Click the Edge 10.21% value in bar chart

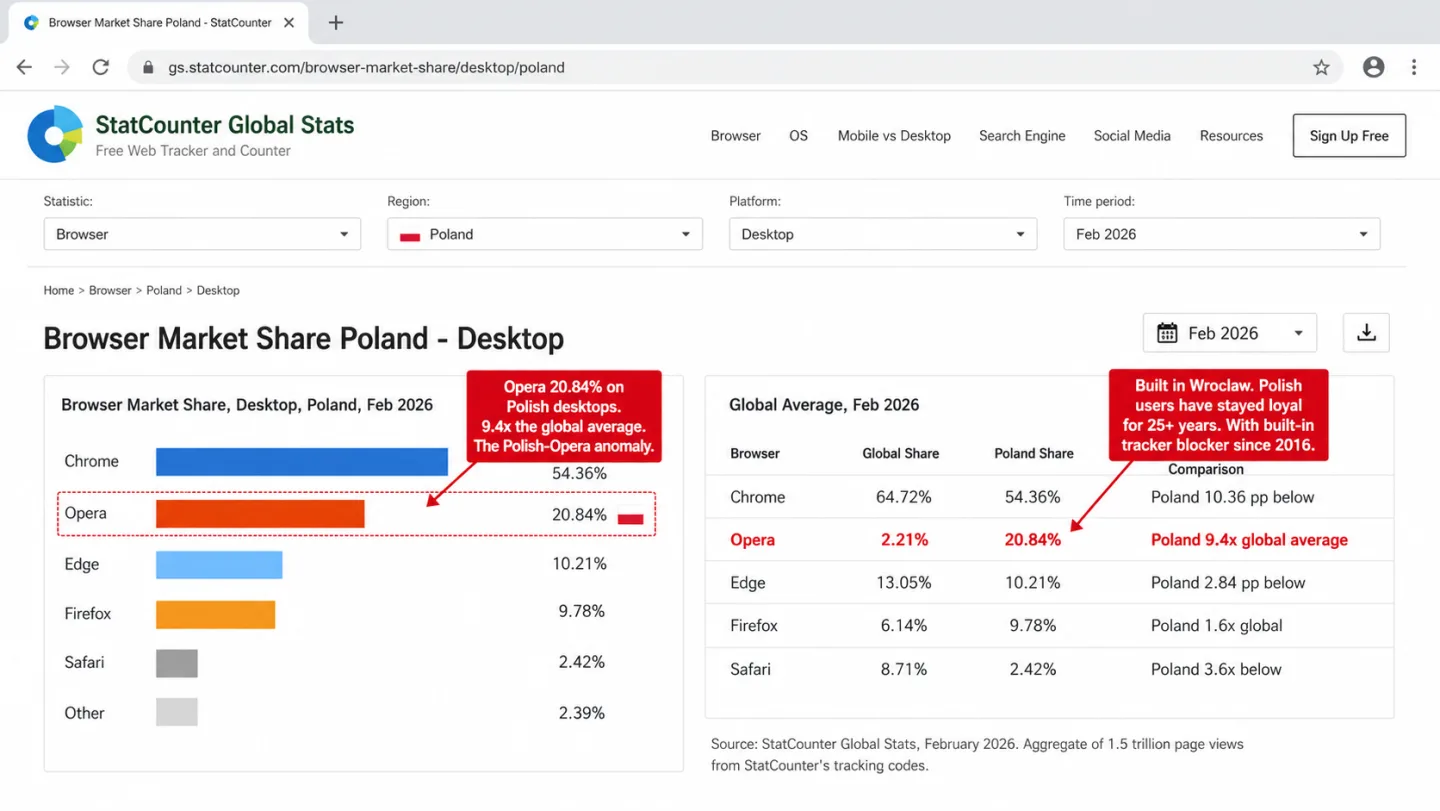pyautogui.click(x=580, y=564)
